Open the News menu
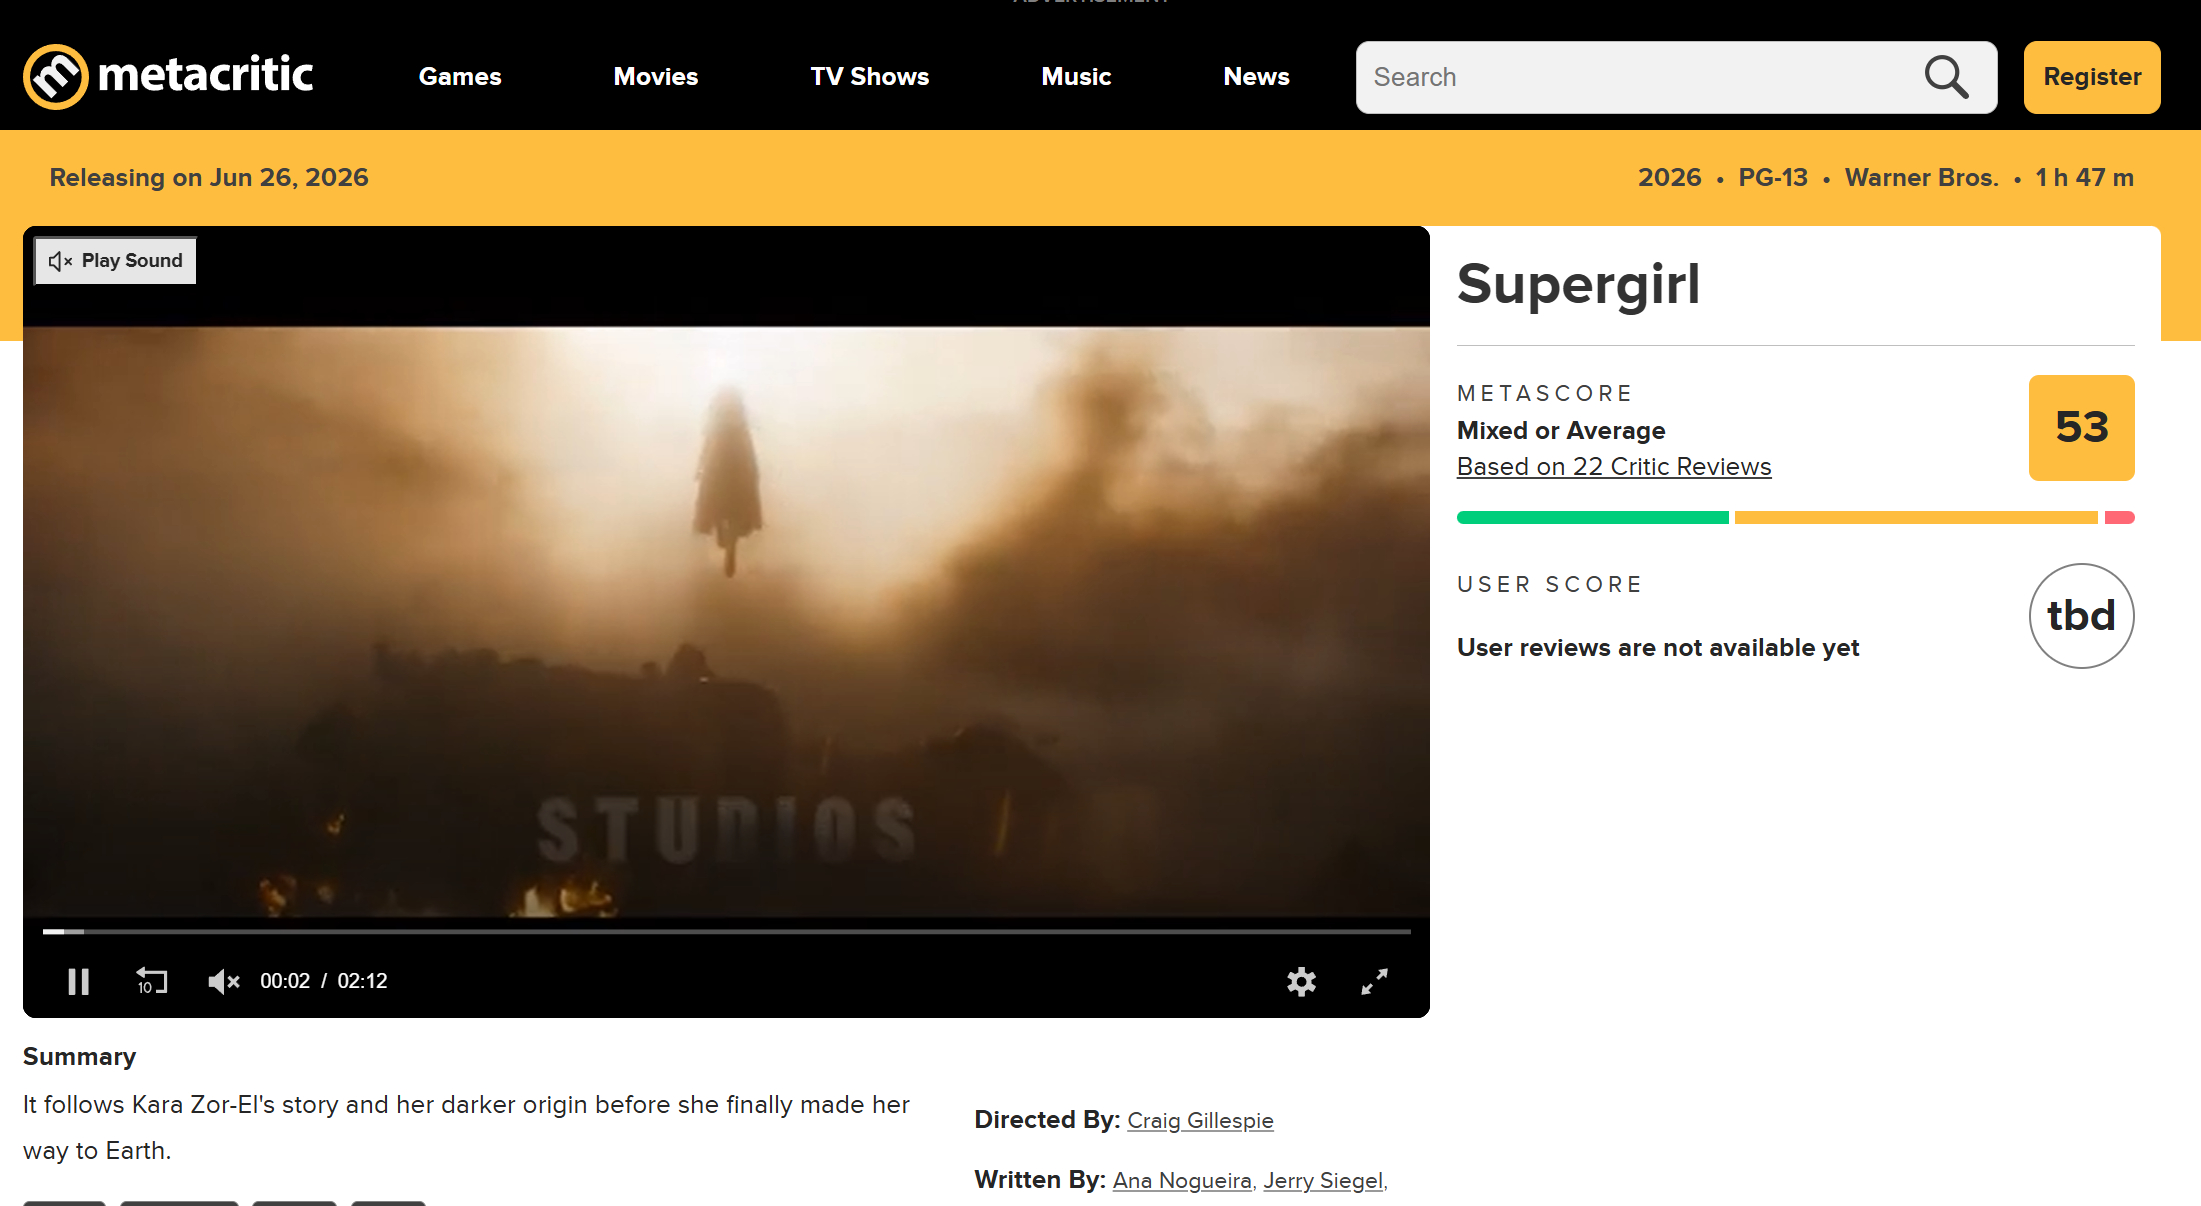The image size is (2201, 1206). 1257,77
